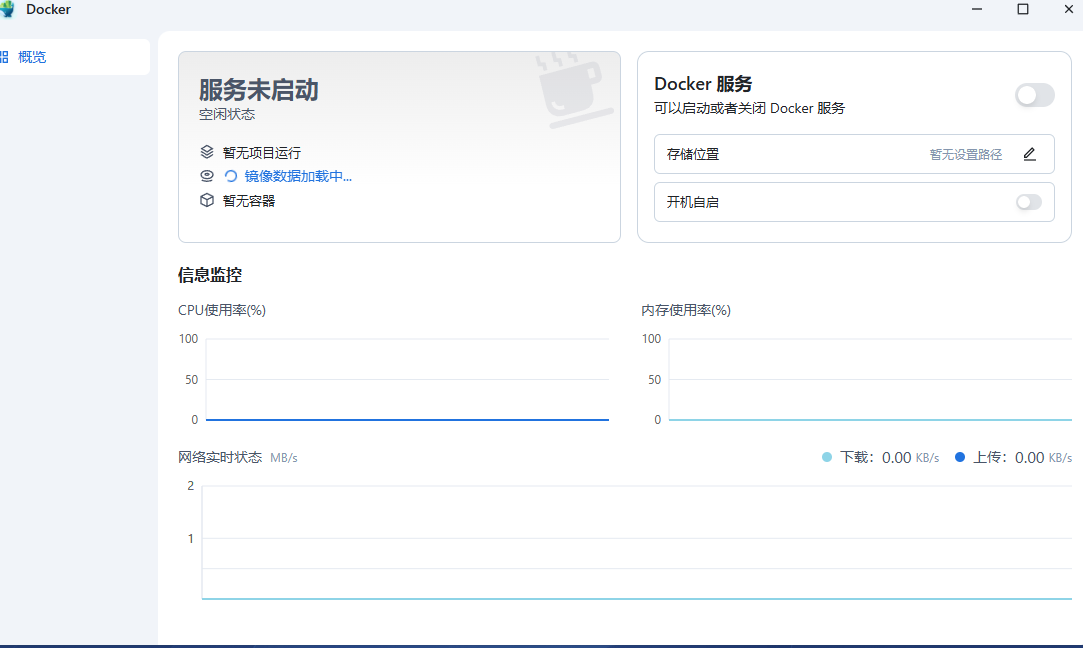Maximize the Docker window
The image size is (1083, 648).
(1023, 9)
